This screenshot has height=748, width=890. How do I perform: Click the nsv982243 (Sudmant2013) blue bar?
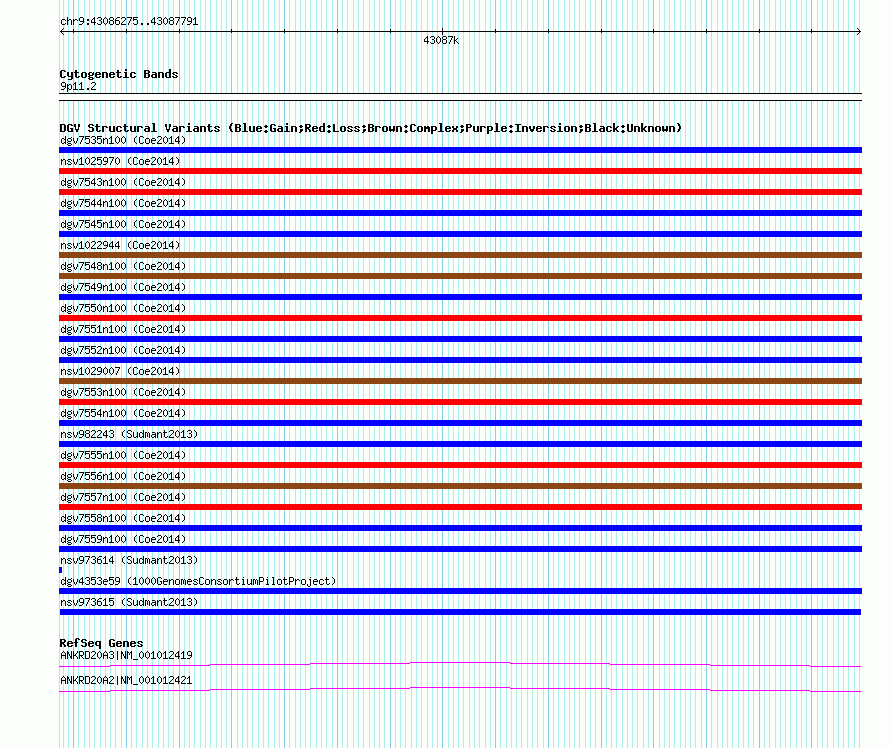click(x=460, y=444)
